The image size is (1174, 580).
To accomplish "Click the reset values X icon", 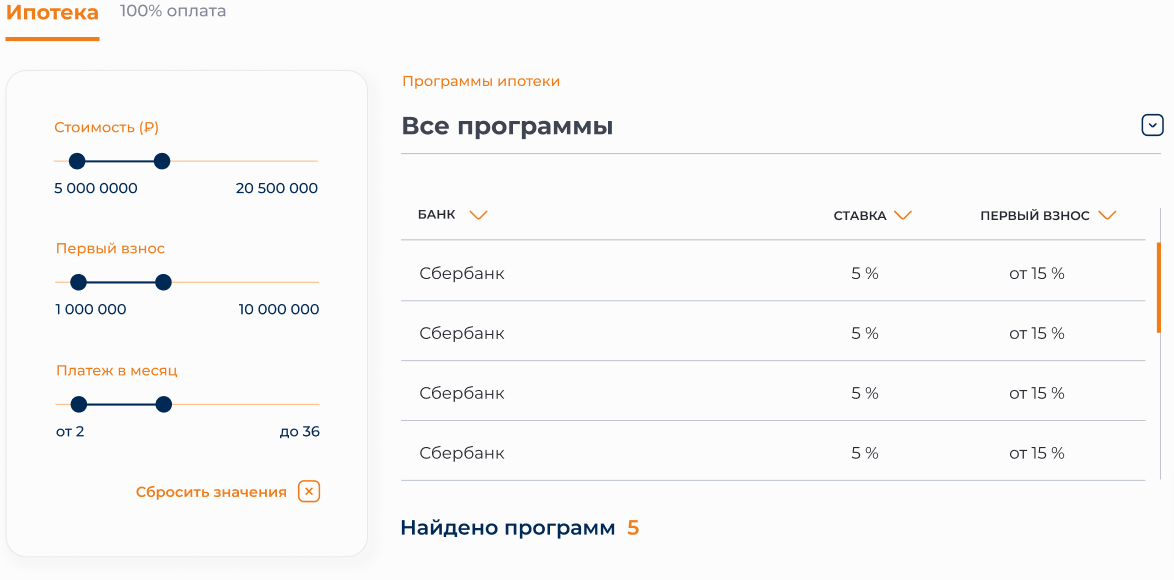I will click(309, 492).
